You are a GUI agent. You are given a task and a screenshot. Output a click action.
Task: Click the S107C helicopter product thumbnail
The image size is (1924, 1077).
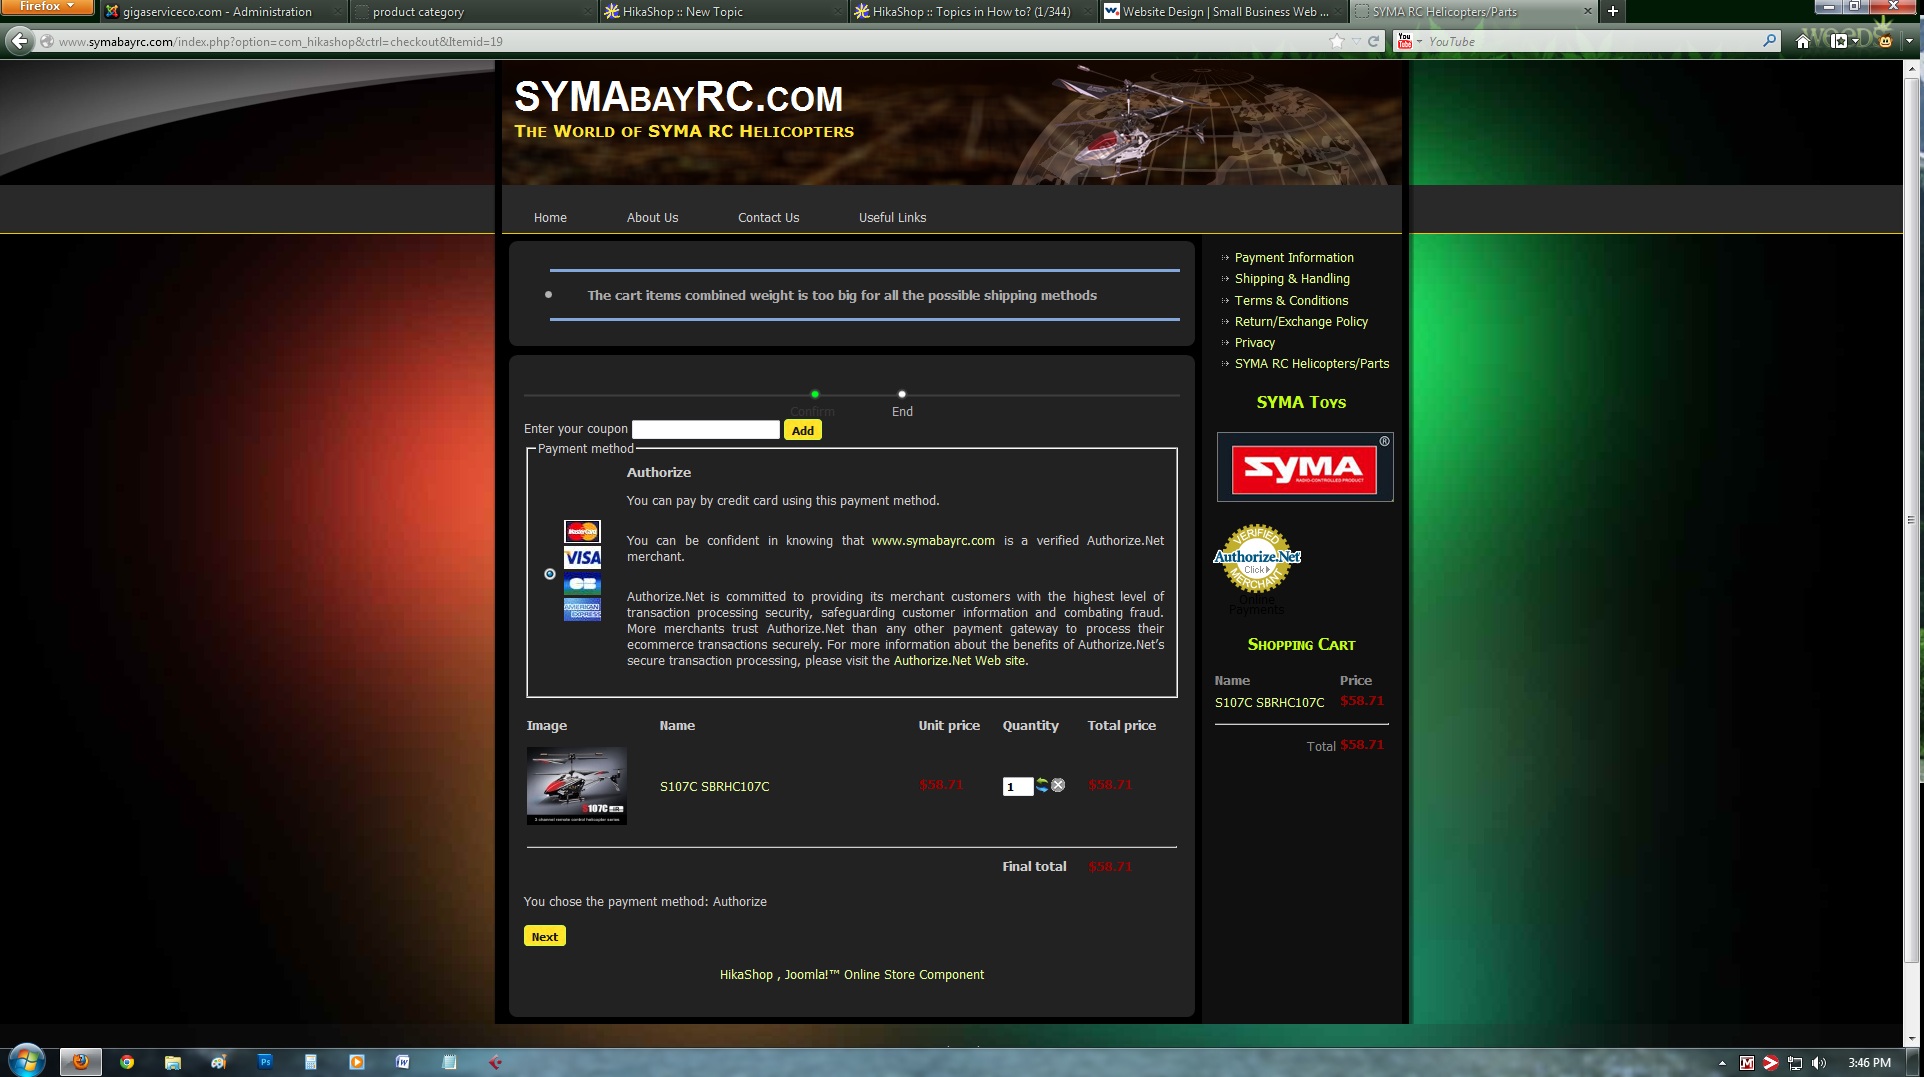pos(577,785)
